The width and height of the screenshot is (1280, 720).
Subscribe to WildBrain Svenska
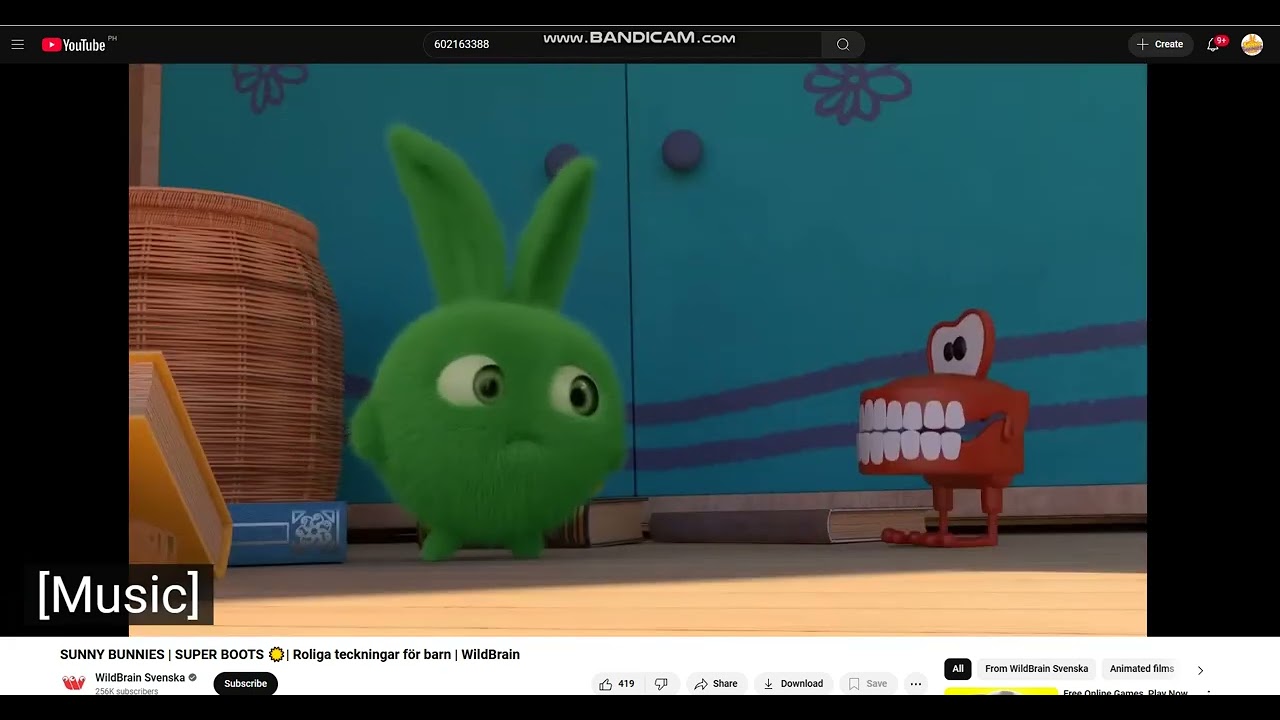pos(245,683)
